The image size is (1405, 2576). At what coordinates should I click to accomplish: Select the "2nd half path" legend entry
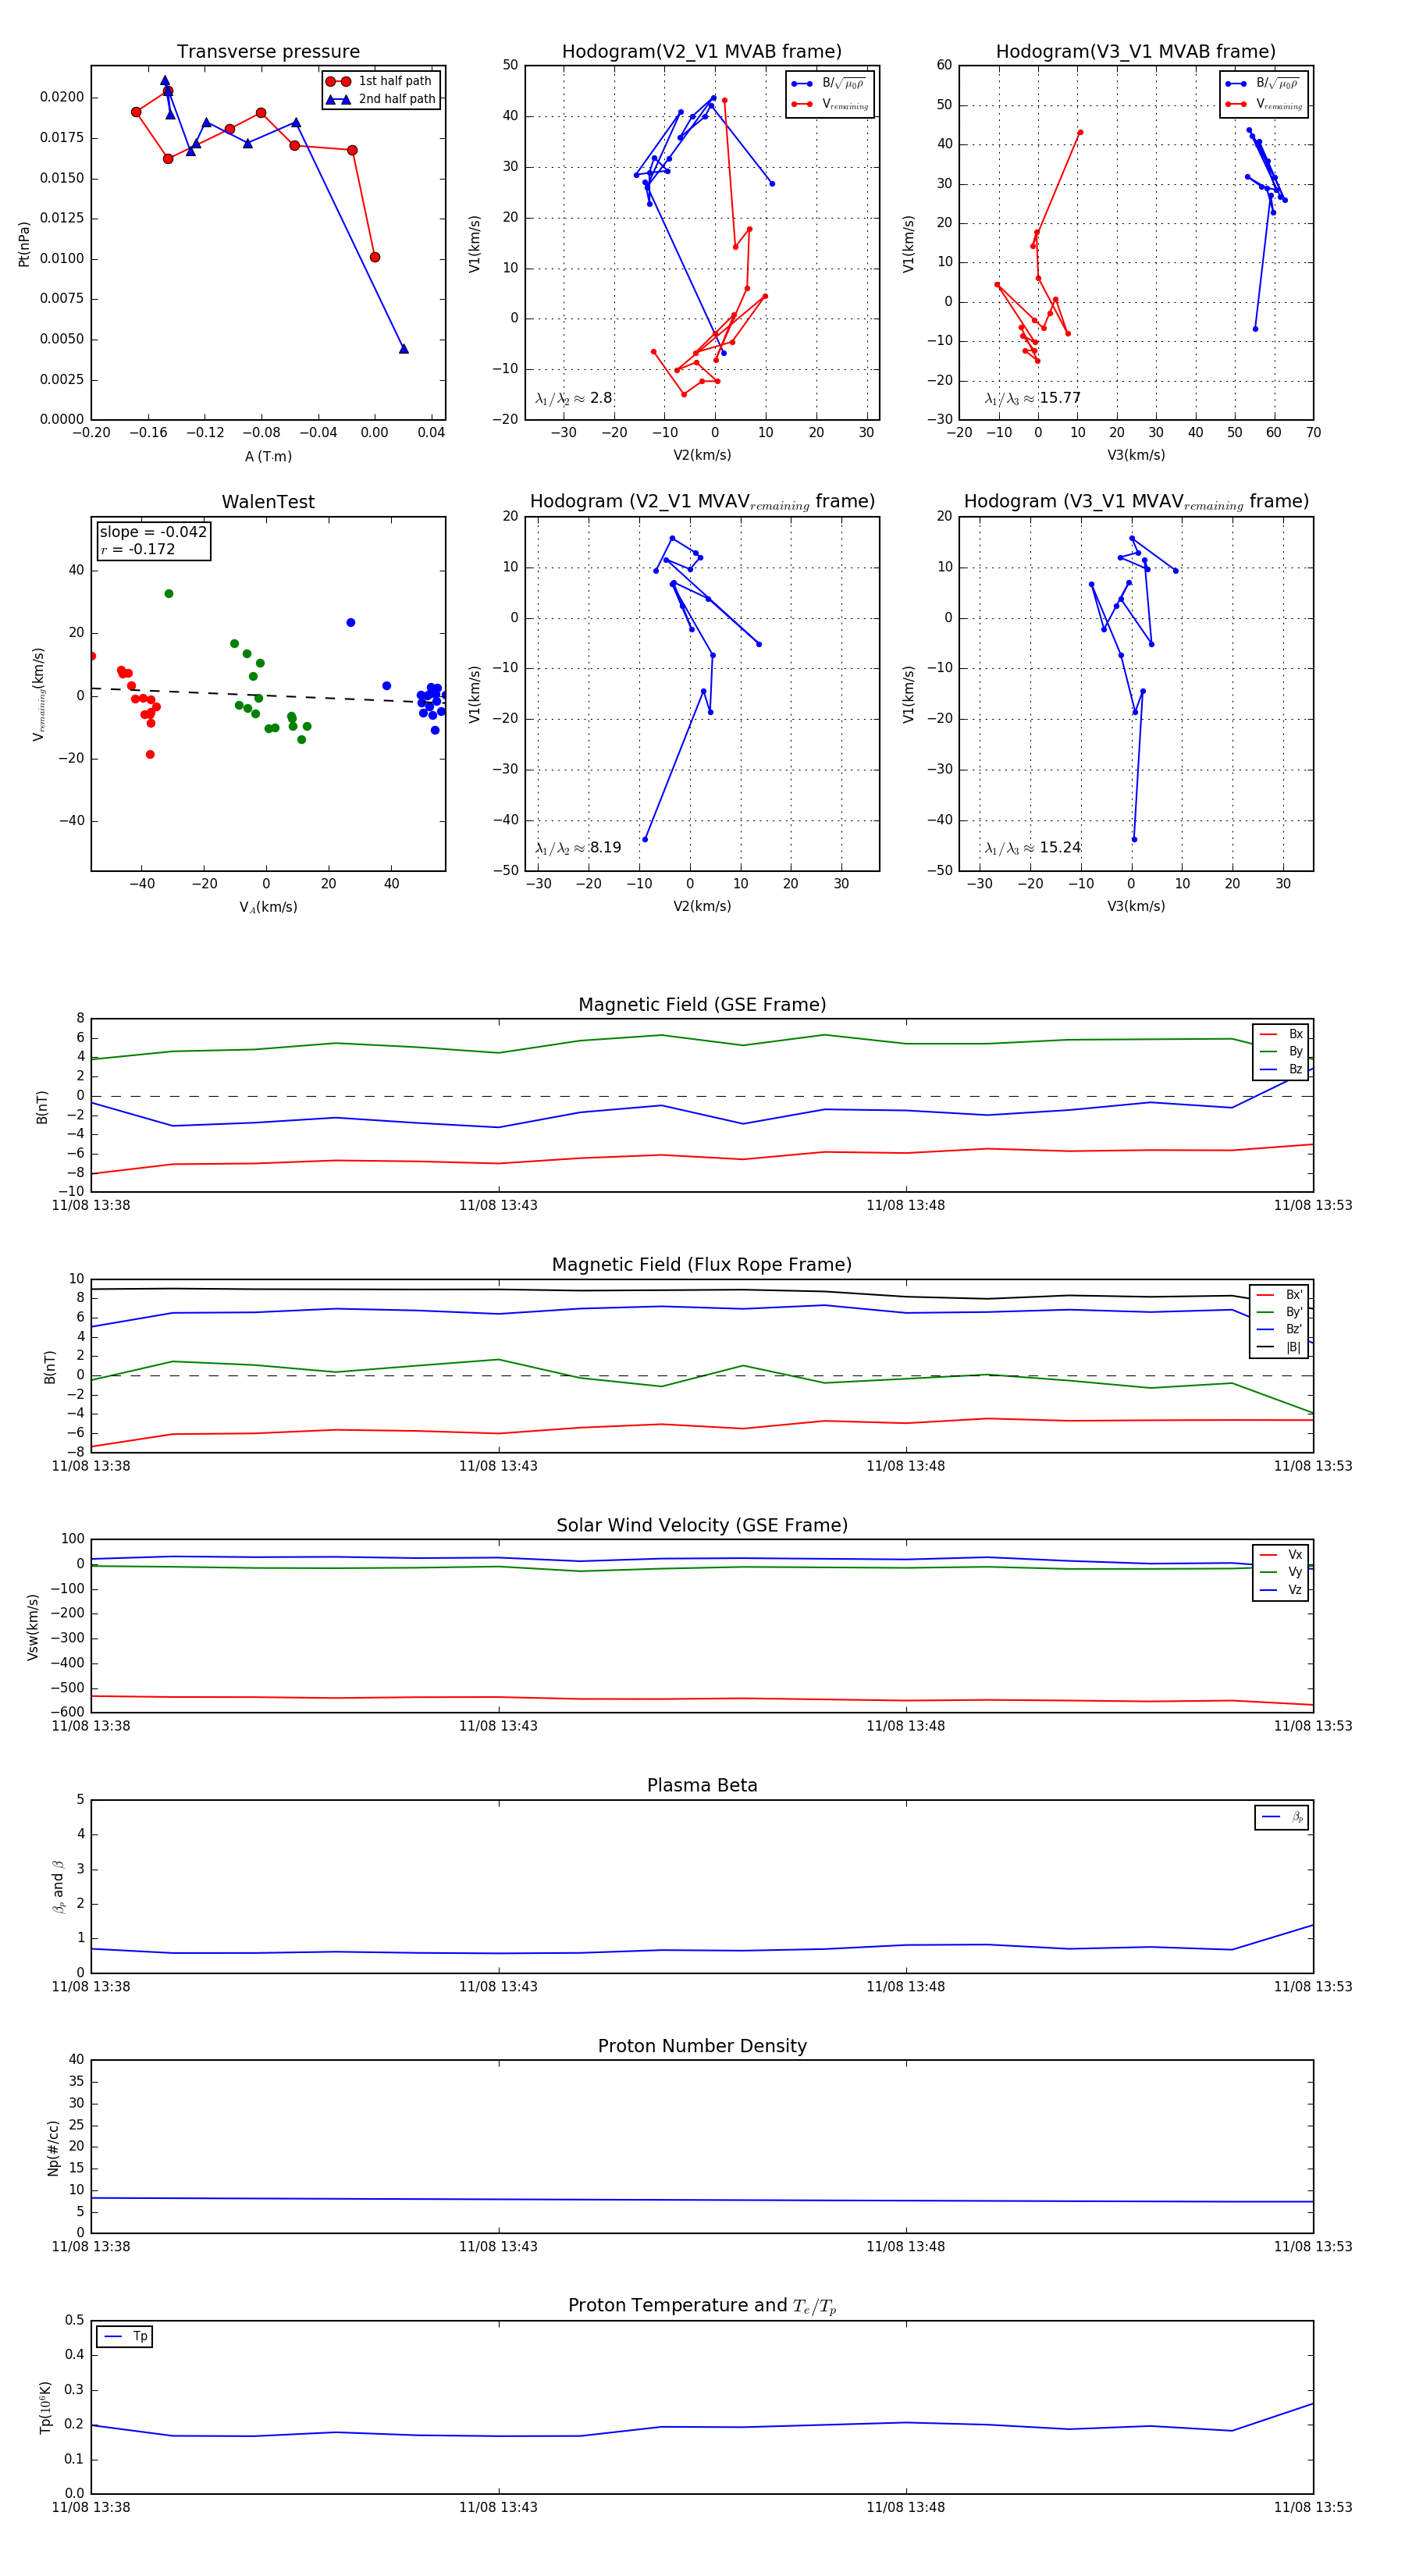(x=380, y=99)
